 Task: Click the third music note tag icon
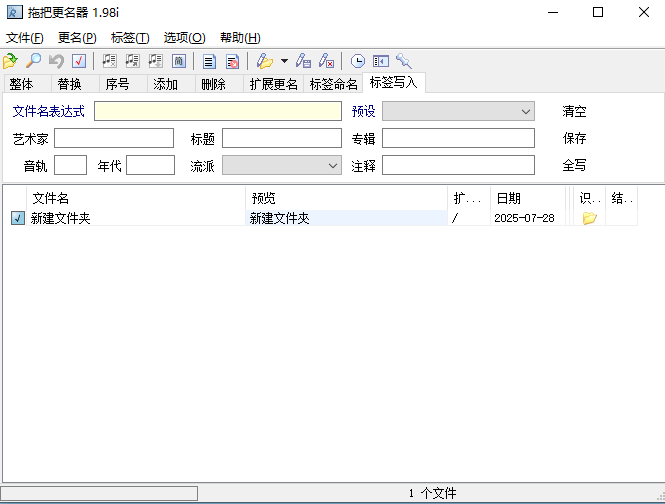tap(155, 61)
